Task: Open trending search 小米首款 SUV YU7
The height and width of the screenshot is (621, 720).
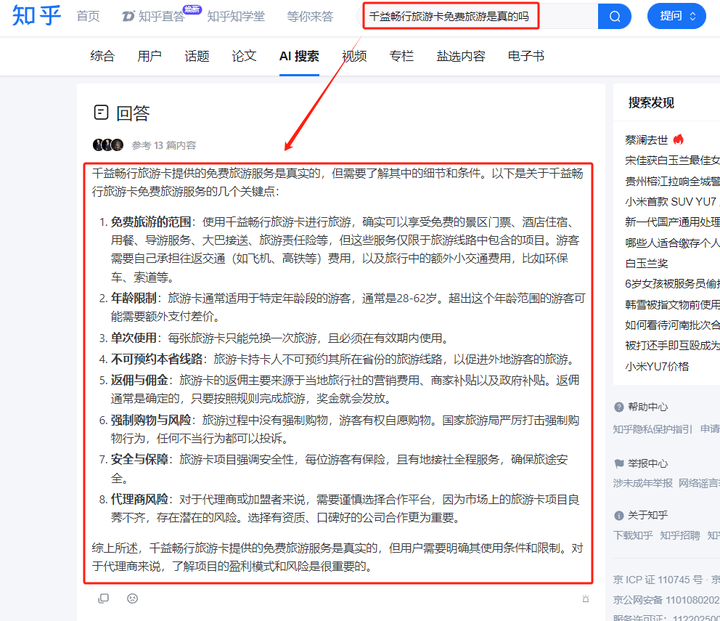Action: [x=672, y=202]
